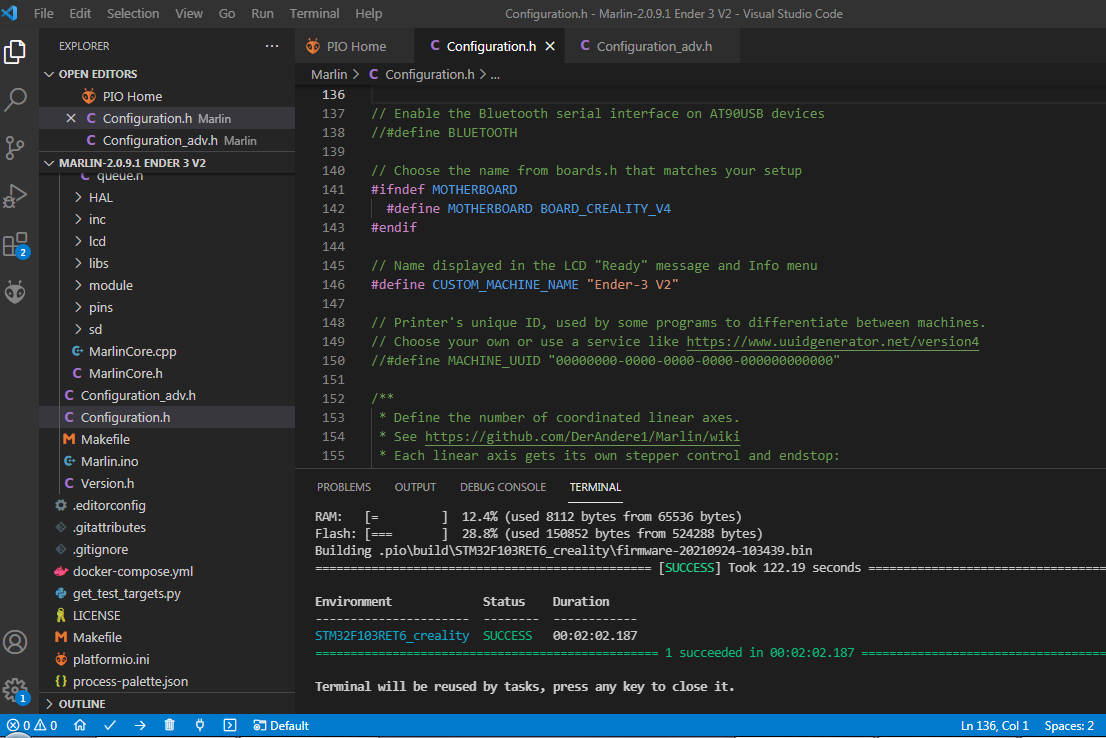This screenshot has height=738, width=1106.
Task: Click PlatformIO Clean trash icon in status bar
Action: [170, 725]
